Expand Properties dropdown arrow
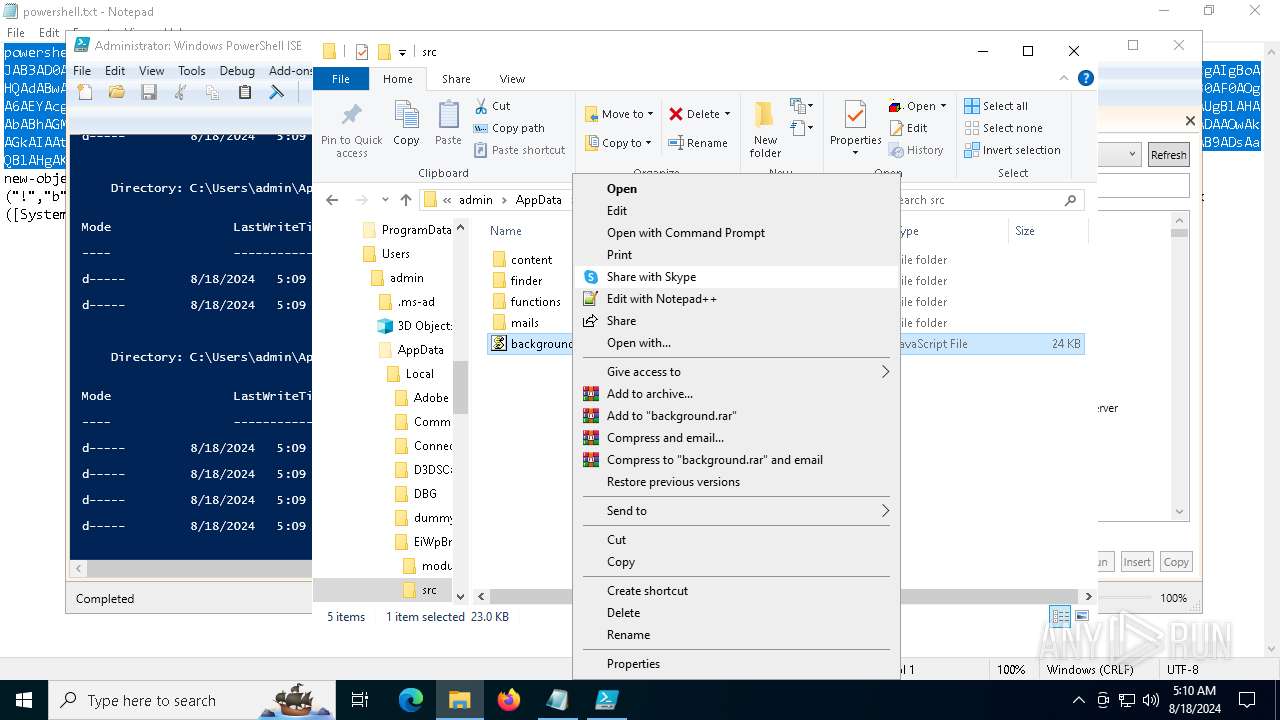This screenshot has height=720, width=1280. click(855, 152)
